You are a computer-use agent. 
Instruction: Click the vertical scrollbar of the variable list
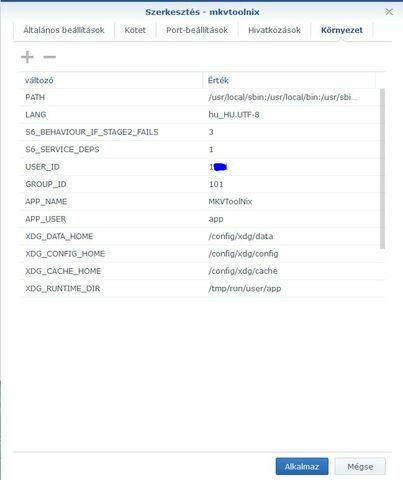pyautogui.click(x=382, y=169)
